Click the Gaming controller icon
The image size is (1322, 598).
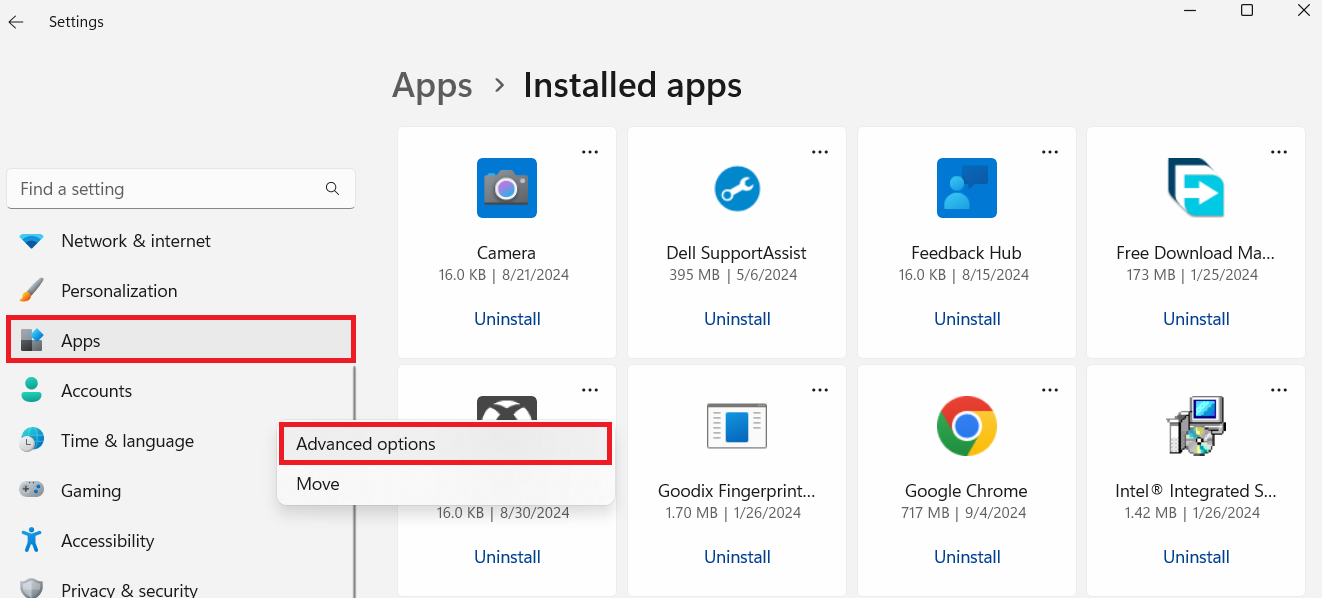click(x=32, y=491)
